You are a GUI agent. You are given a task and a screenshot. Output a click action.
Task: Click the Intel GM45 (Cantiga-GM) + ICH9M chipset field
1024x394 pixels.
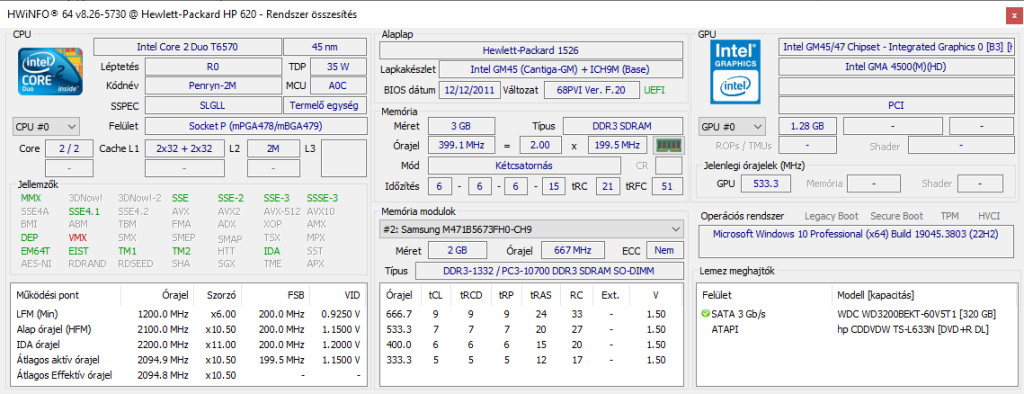(x=561, y=69)
